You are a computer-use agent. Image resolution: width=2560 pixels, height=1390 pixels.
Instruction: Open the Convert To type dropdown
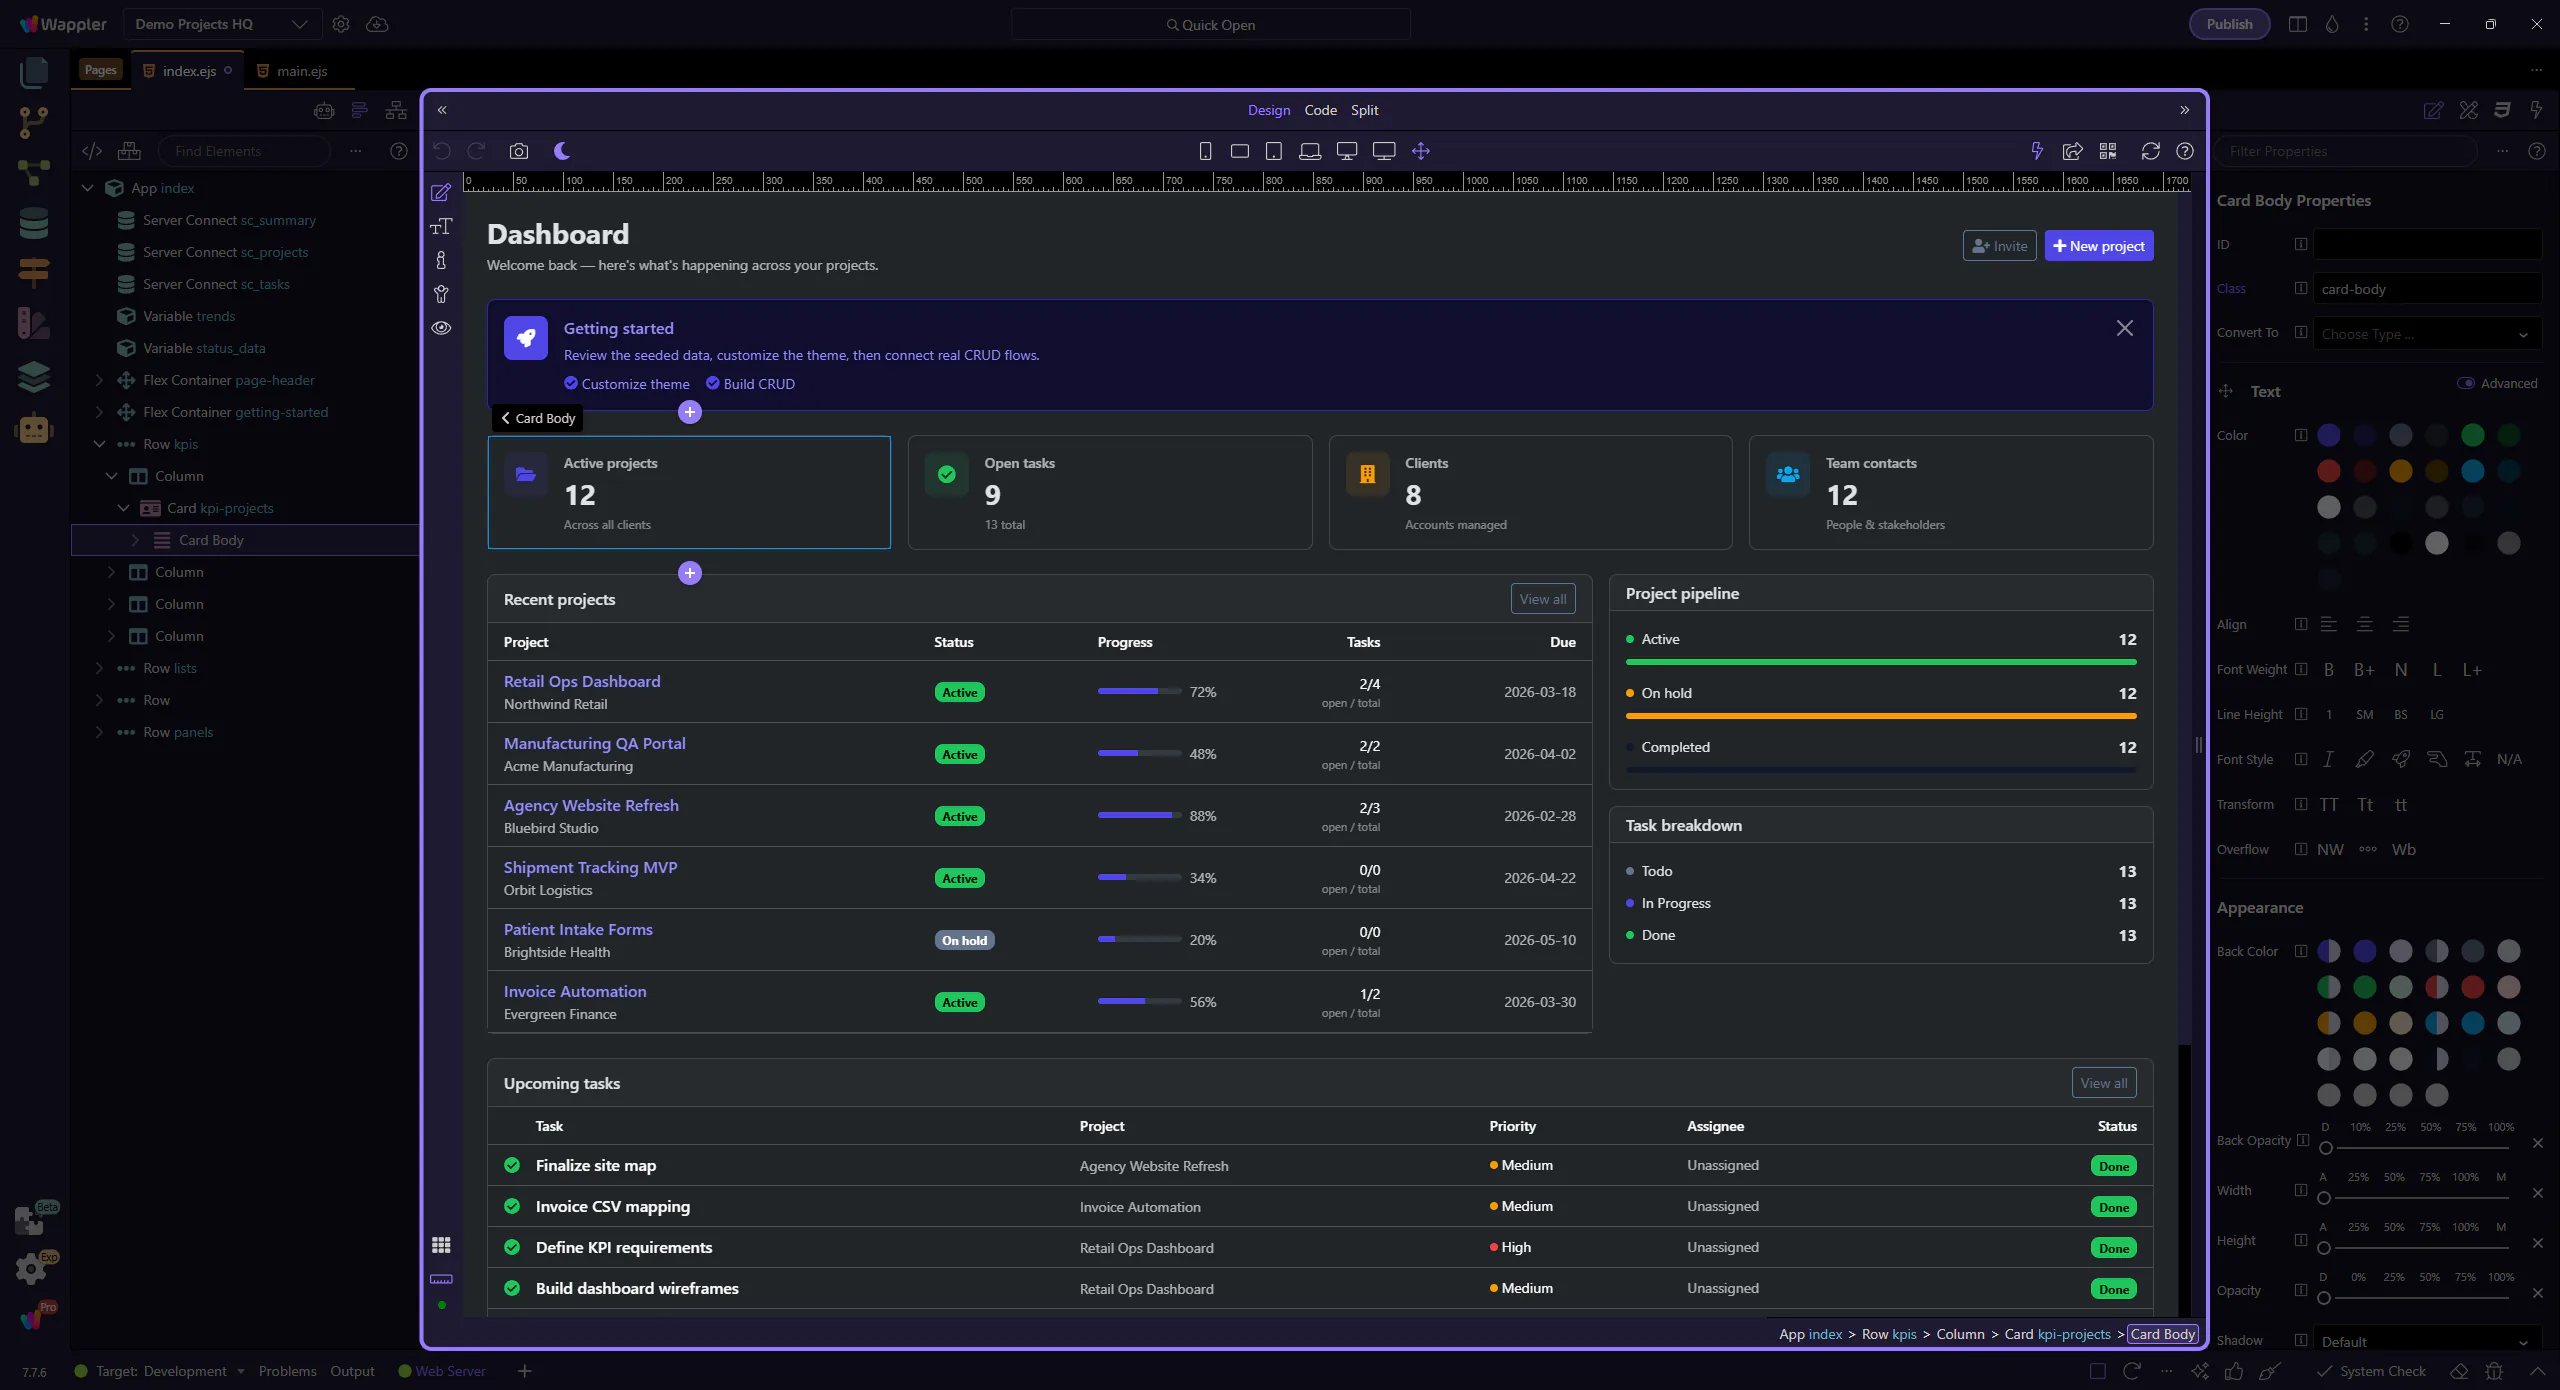pyautogui.click(x=2426, y=334)
